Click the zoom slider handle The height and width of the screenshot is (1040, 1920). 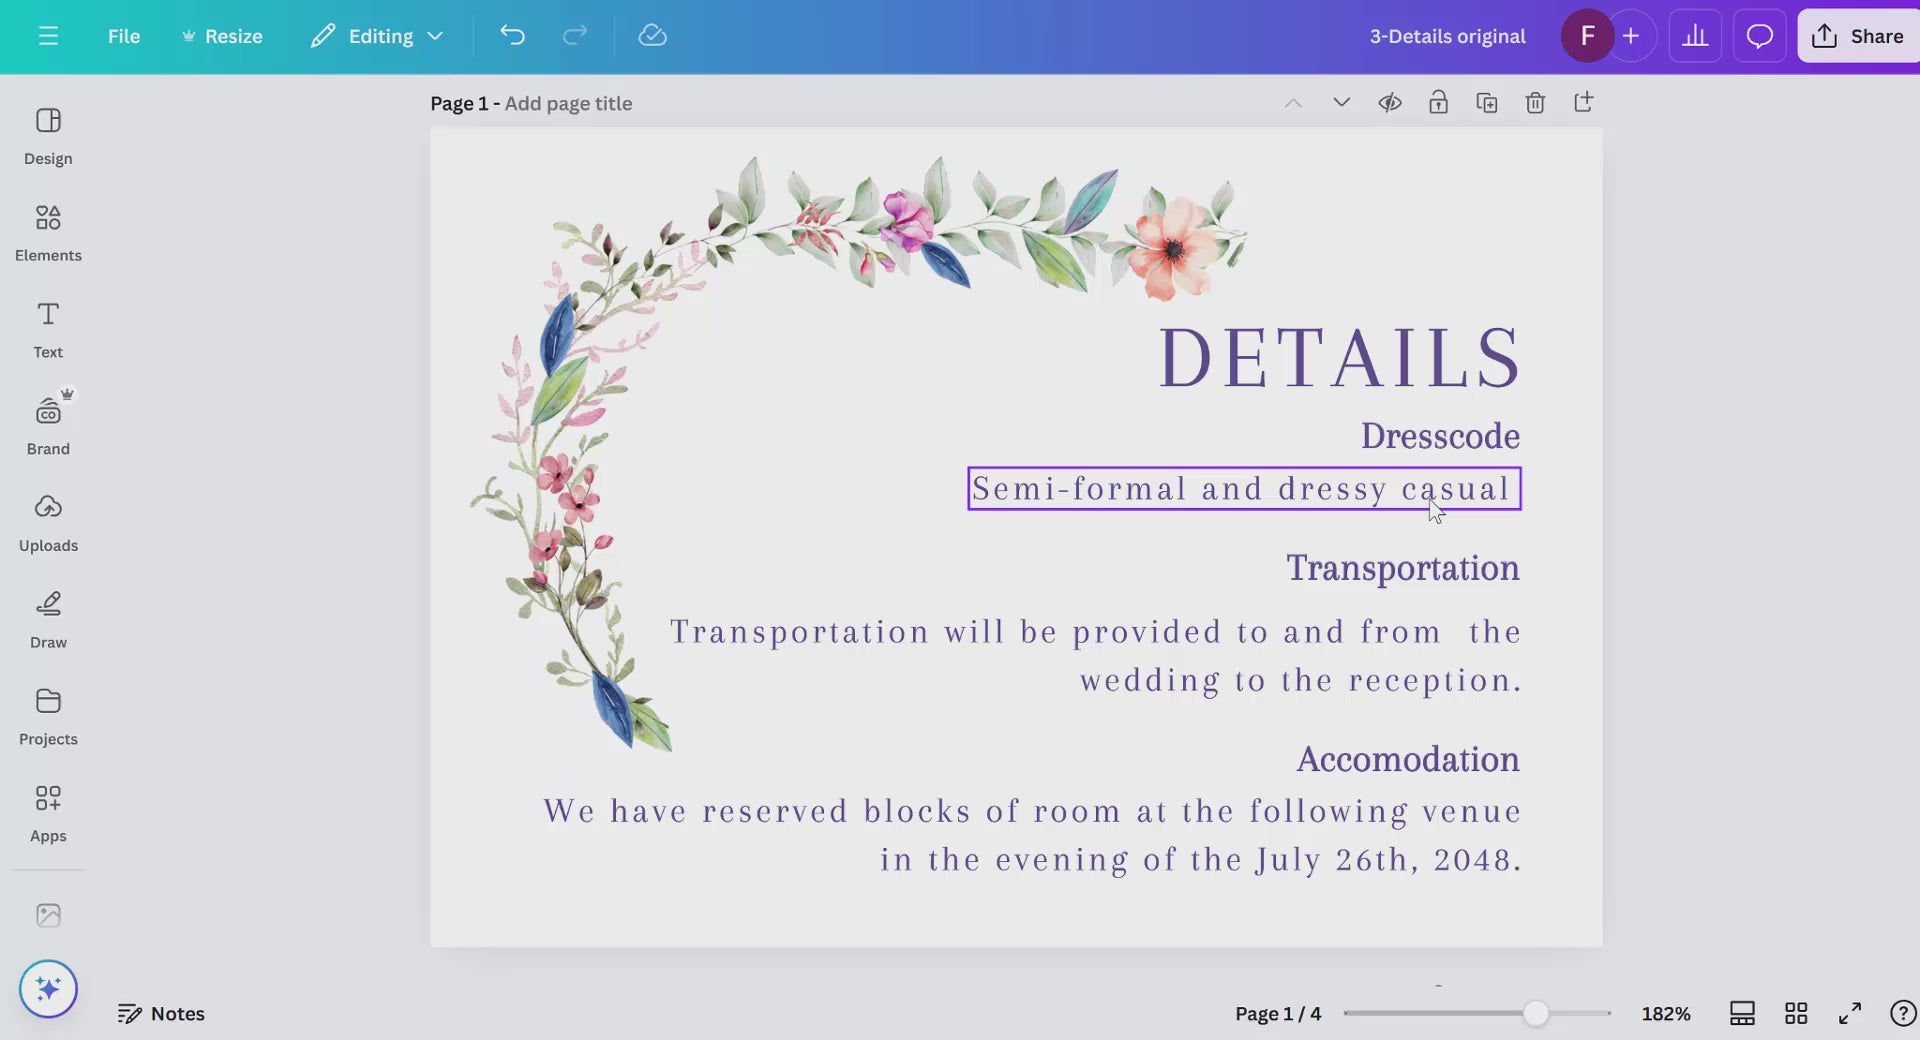1536,1013
